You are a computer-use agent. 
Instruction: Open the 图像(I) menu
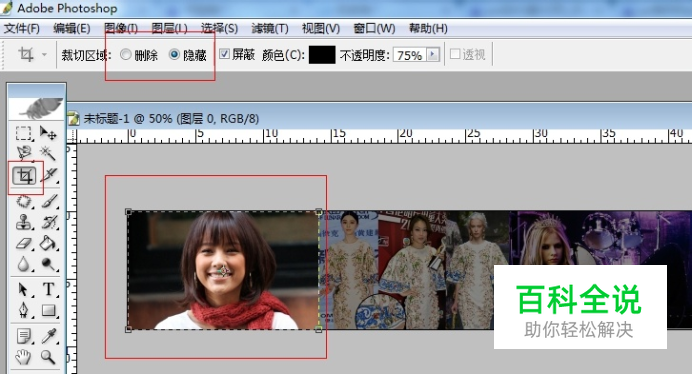tap(121, 29)
